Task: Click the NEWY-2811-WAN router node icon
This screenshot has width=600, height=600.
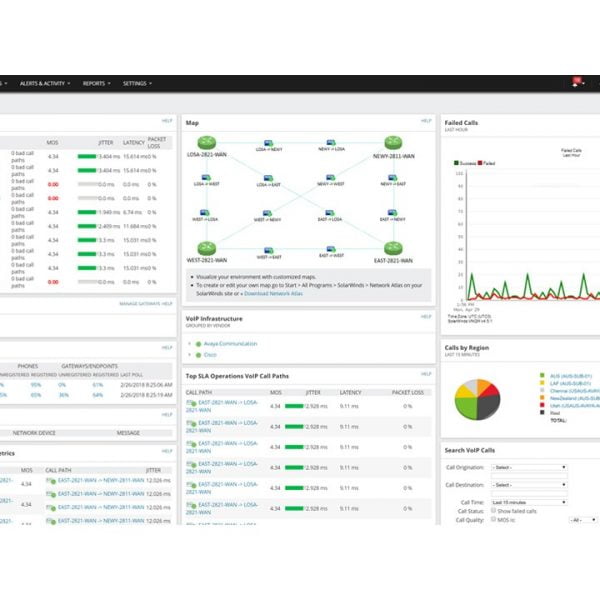Action: point(395,143)
